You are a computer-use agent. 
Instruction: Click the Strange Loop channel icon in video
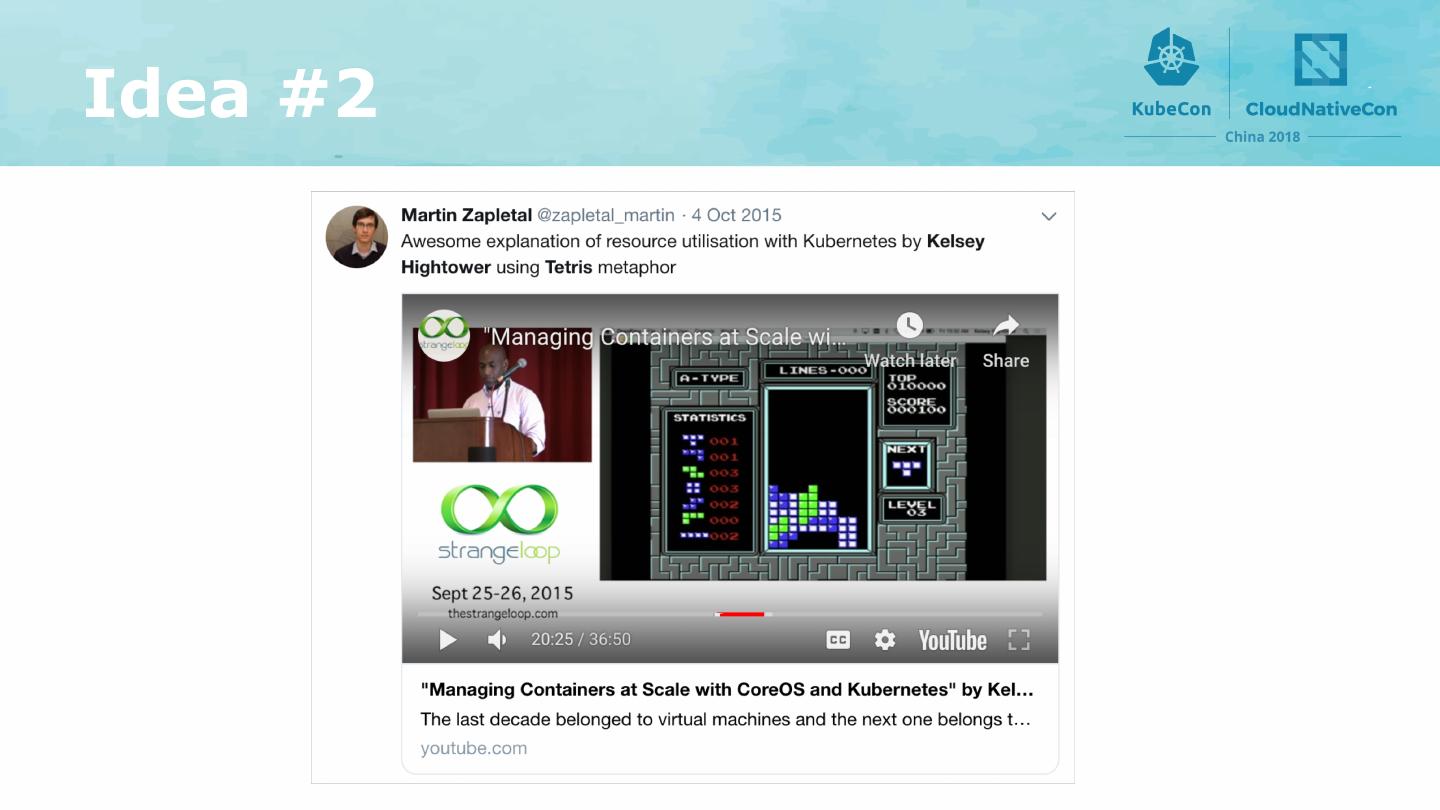(443, 335)
